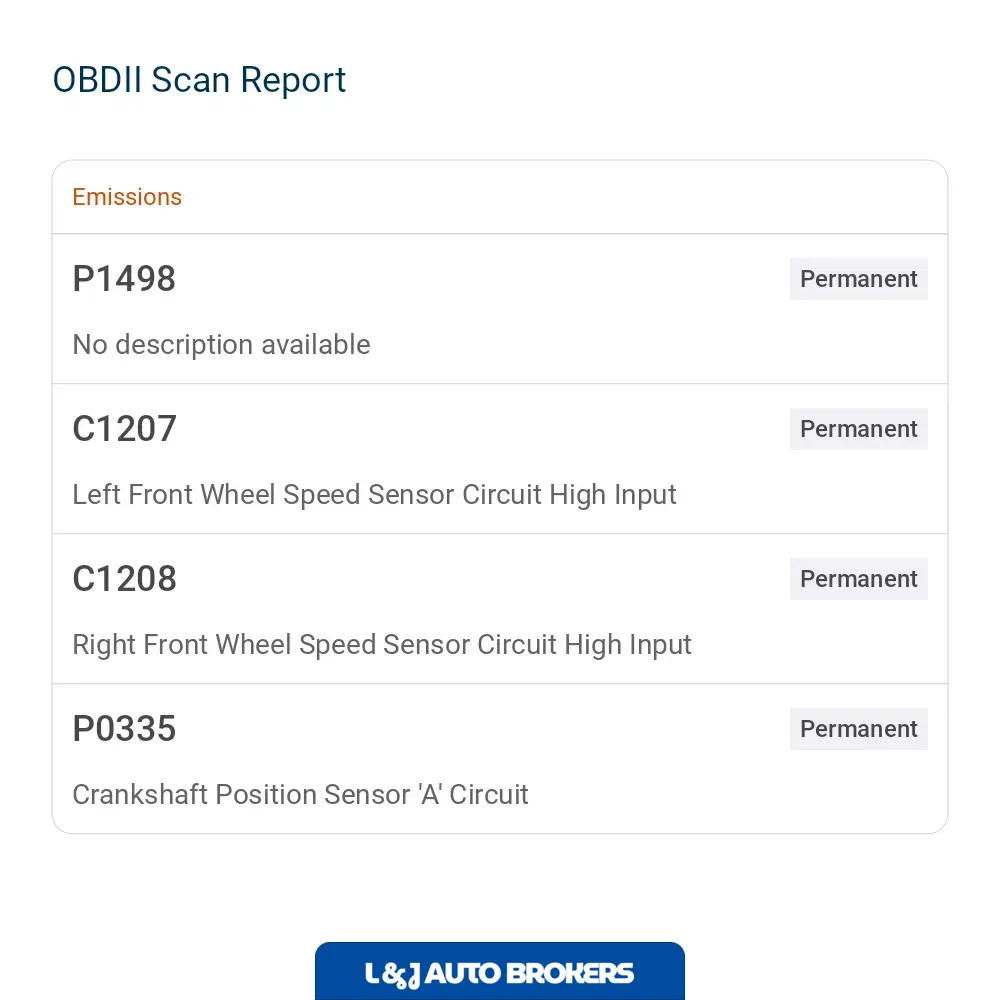The height and width of the screenshot is (1000, 1000).
Task: Click the Permanent badge for C1207
Action: click(x=858, y=429)
